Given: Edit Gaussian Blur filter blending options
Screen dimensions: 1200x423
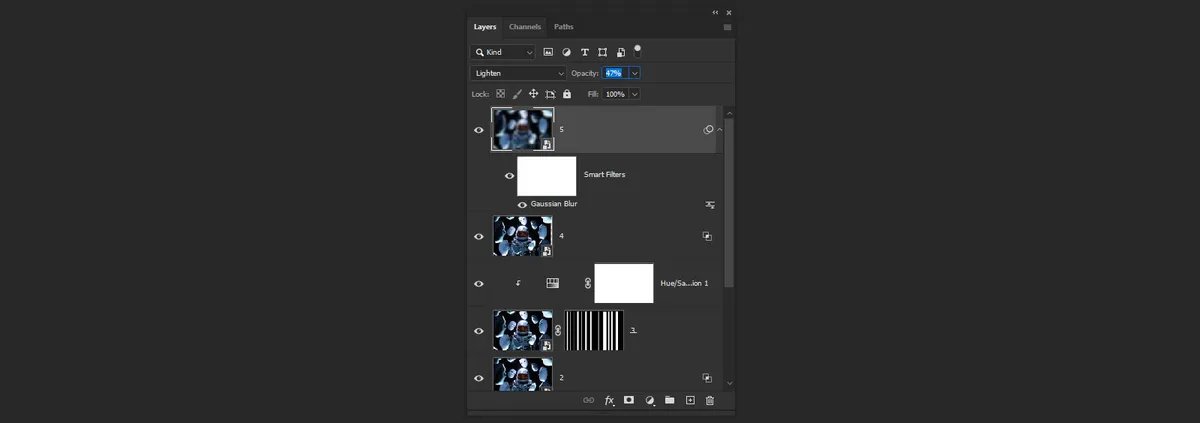Looking at the screenshot, I should click(710, 204).
